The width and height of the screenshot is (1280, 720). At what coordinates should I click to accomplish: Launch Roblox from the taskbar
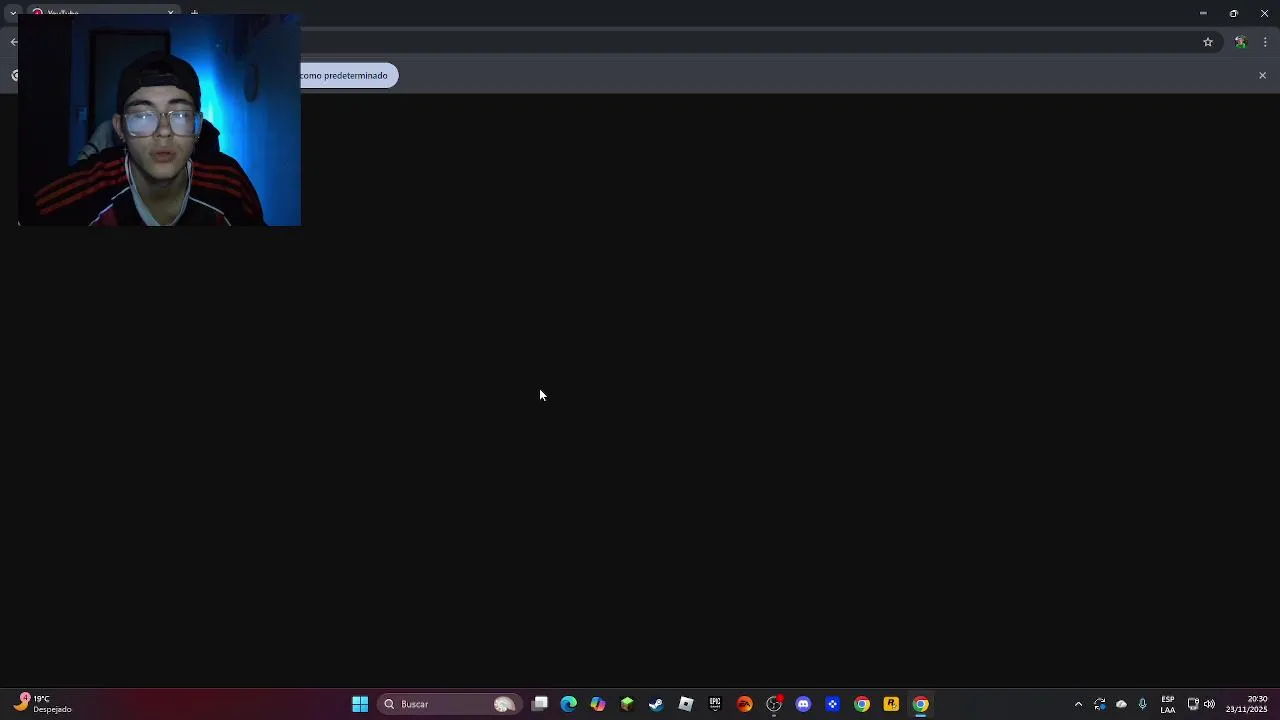pyautogui.click(x=686, y=704)
